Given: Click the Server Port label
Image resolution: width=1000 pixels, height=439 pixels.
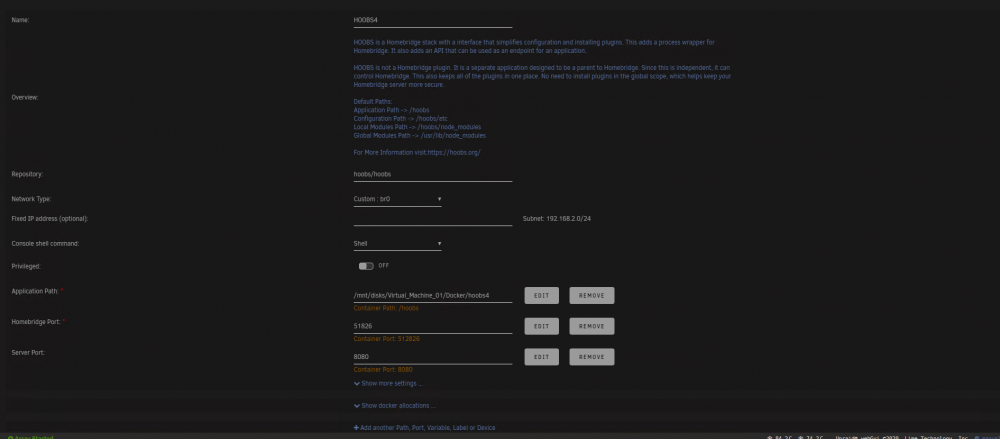Looking at the screenshot, I should [28, 352].
